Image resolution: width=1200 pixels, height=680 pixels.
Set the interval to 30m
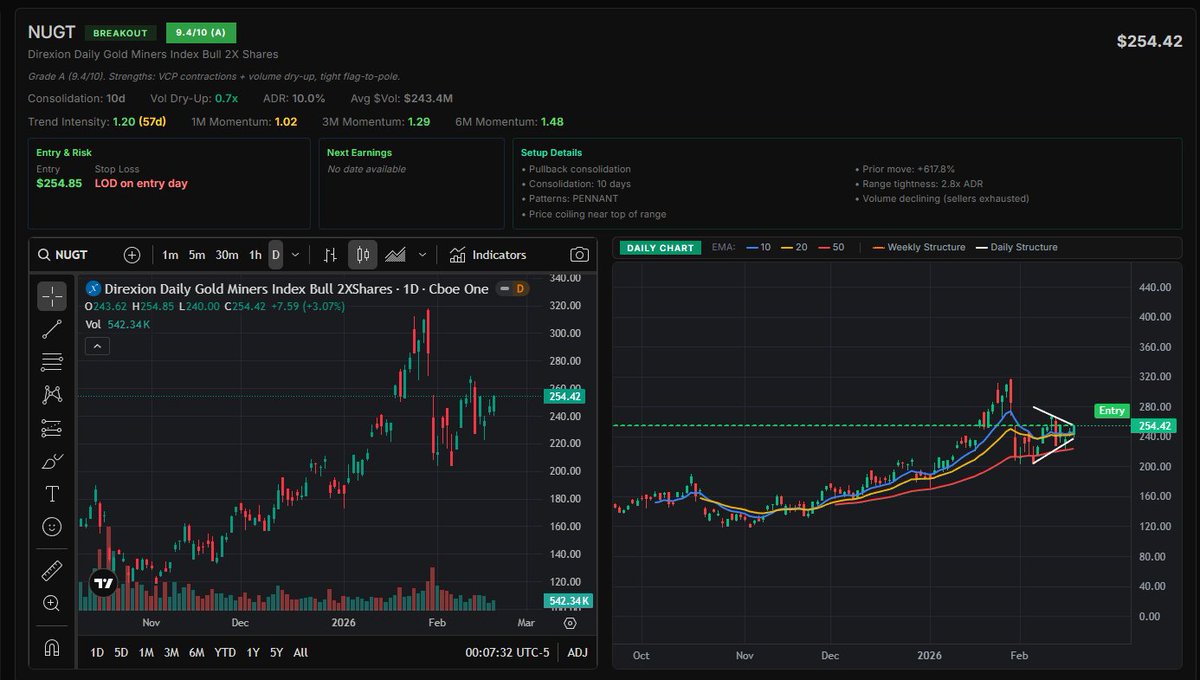[227, 255]
